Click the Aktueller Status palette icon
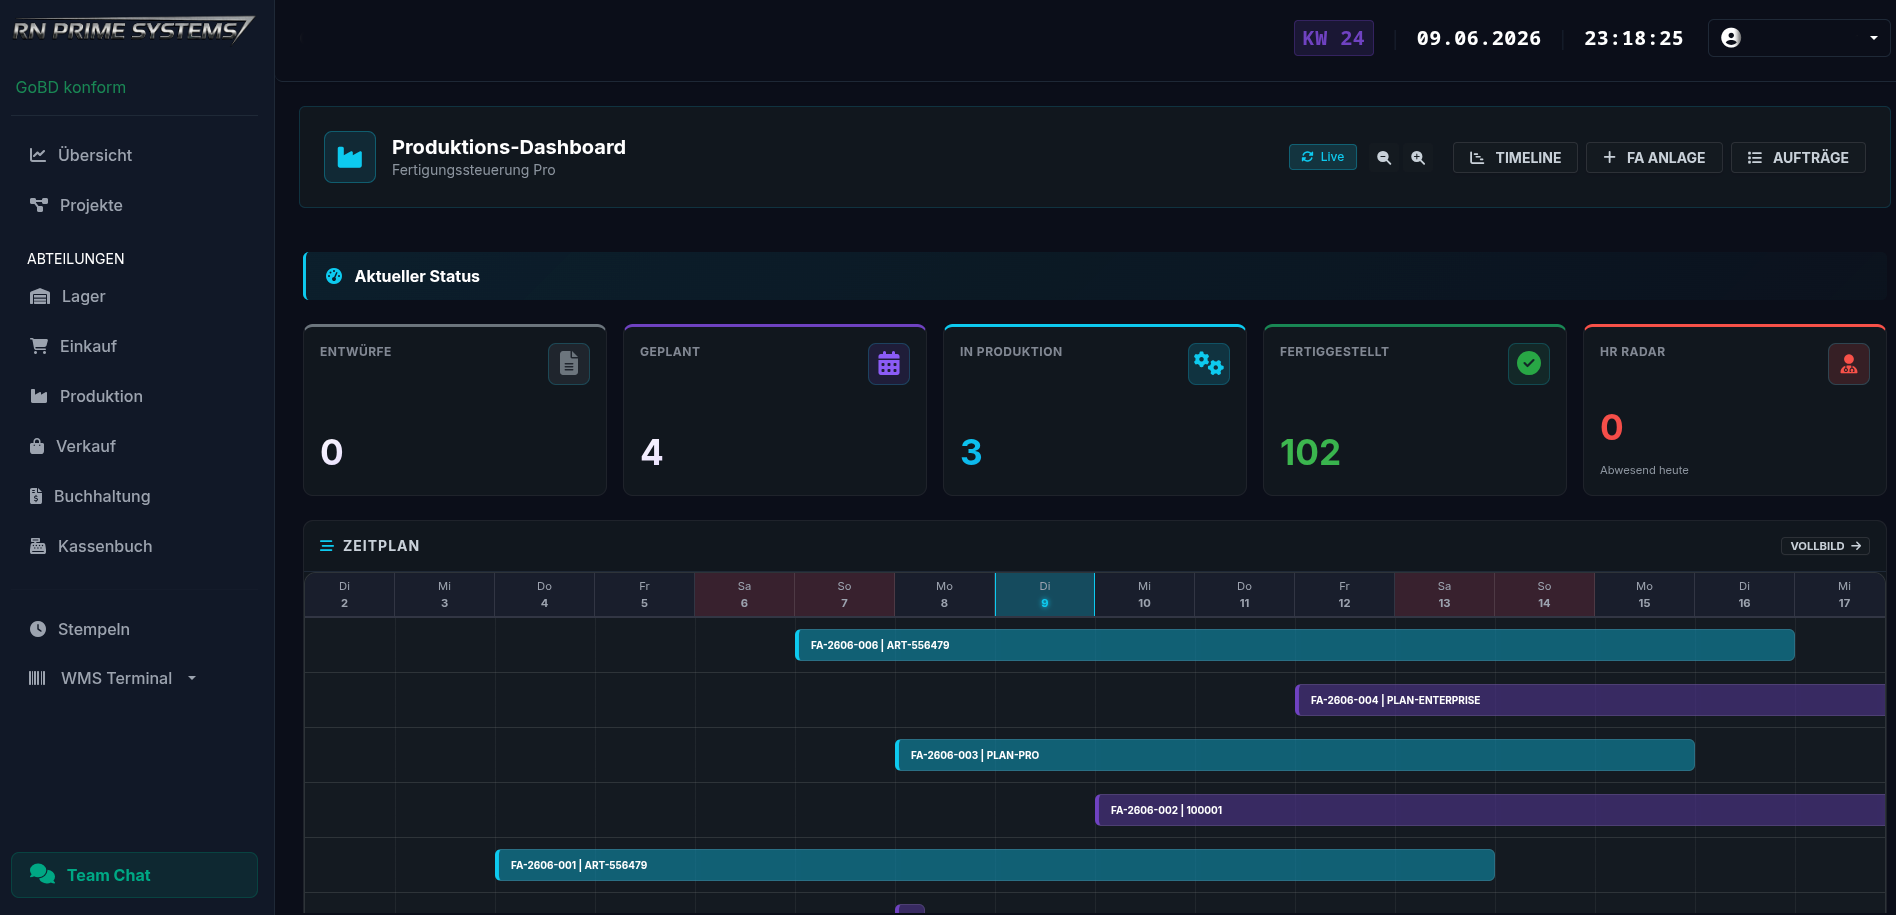The height and width of the screenshot is (915, 1896). [334, 276]
